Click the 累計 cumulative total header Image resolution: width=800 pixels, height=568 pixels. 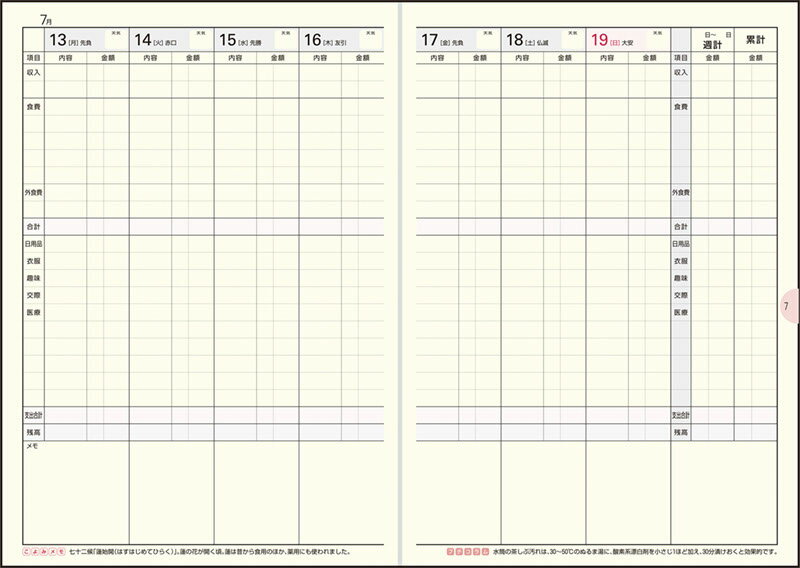[755, 39]
